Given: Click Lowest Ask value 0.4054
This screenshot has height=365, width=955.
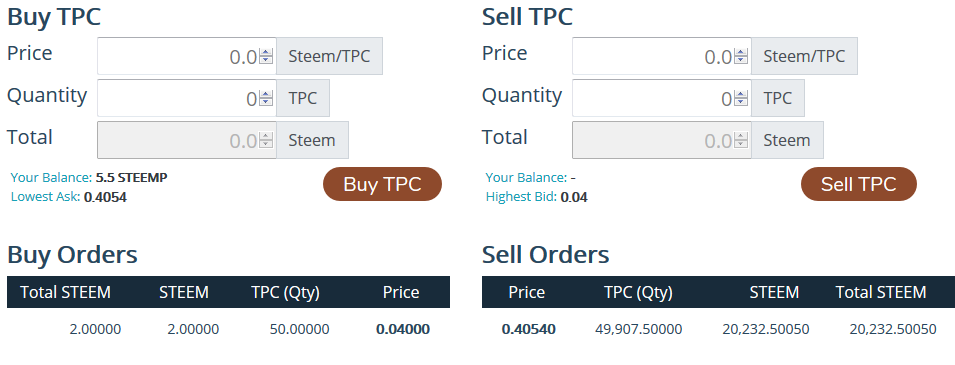Looking at the screenshot, I should [x=105, y=197].
